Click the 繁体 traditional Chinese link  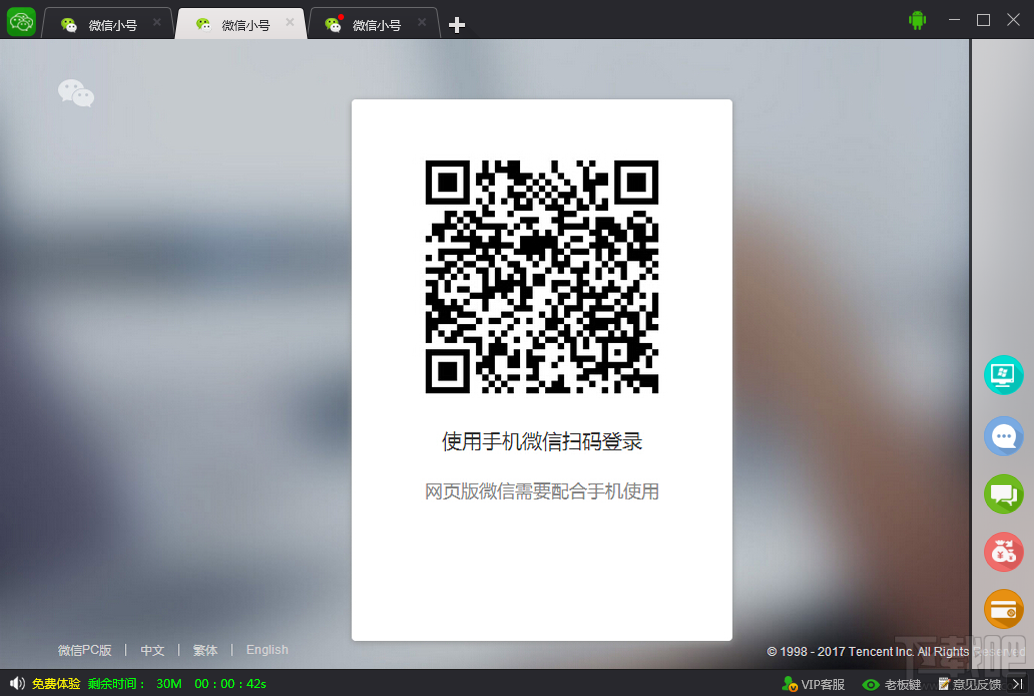pyautogui.click(x=205, y=650)
